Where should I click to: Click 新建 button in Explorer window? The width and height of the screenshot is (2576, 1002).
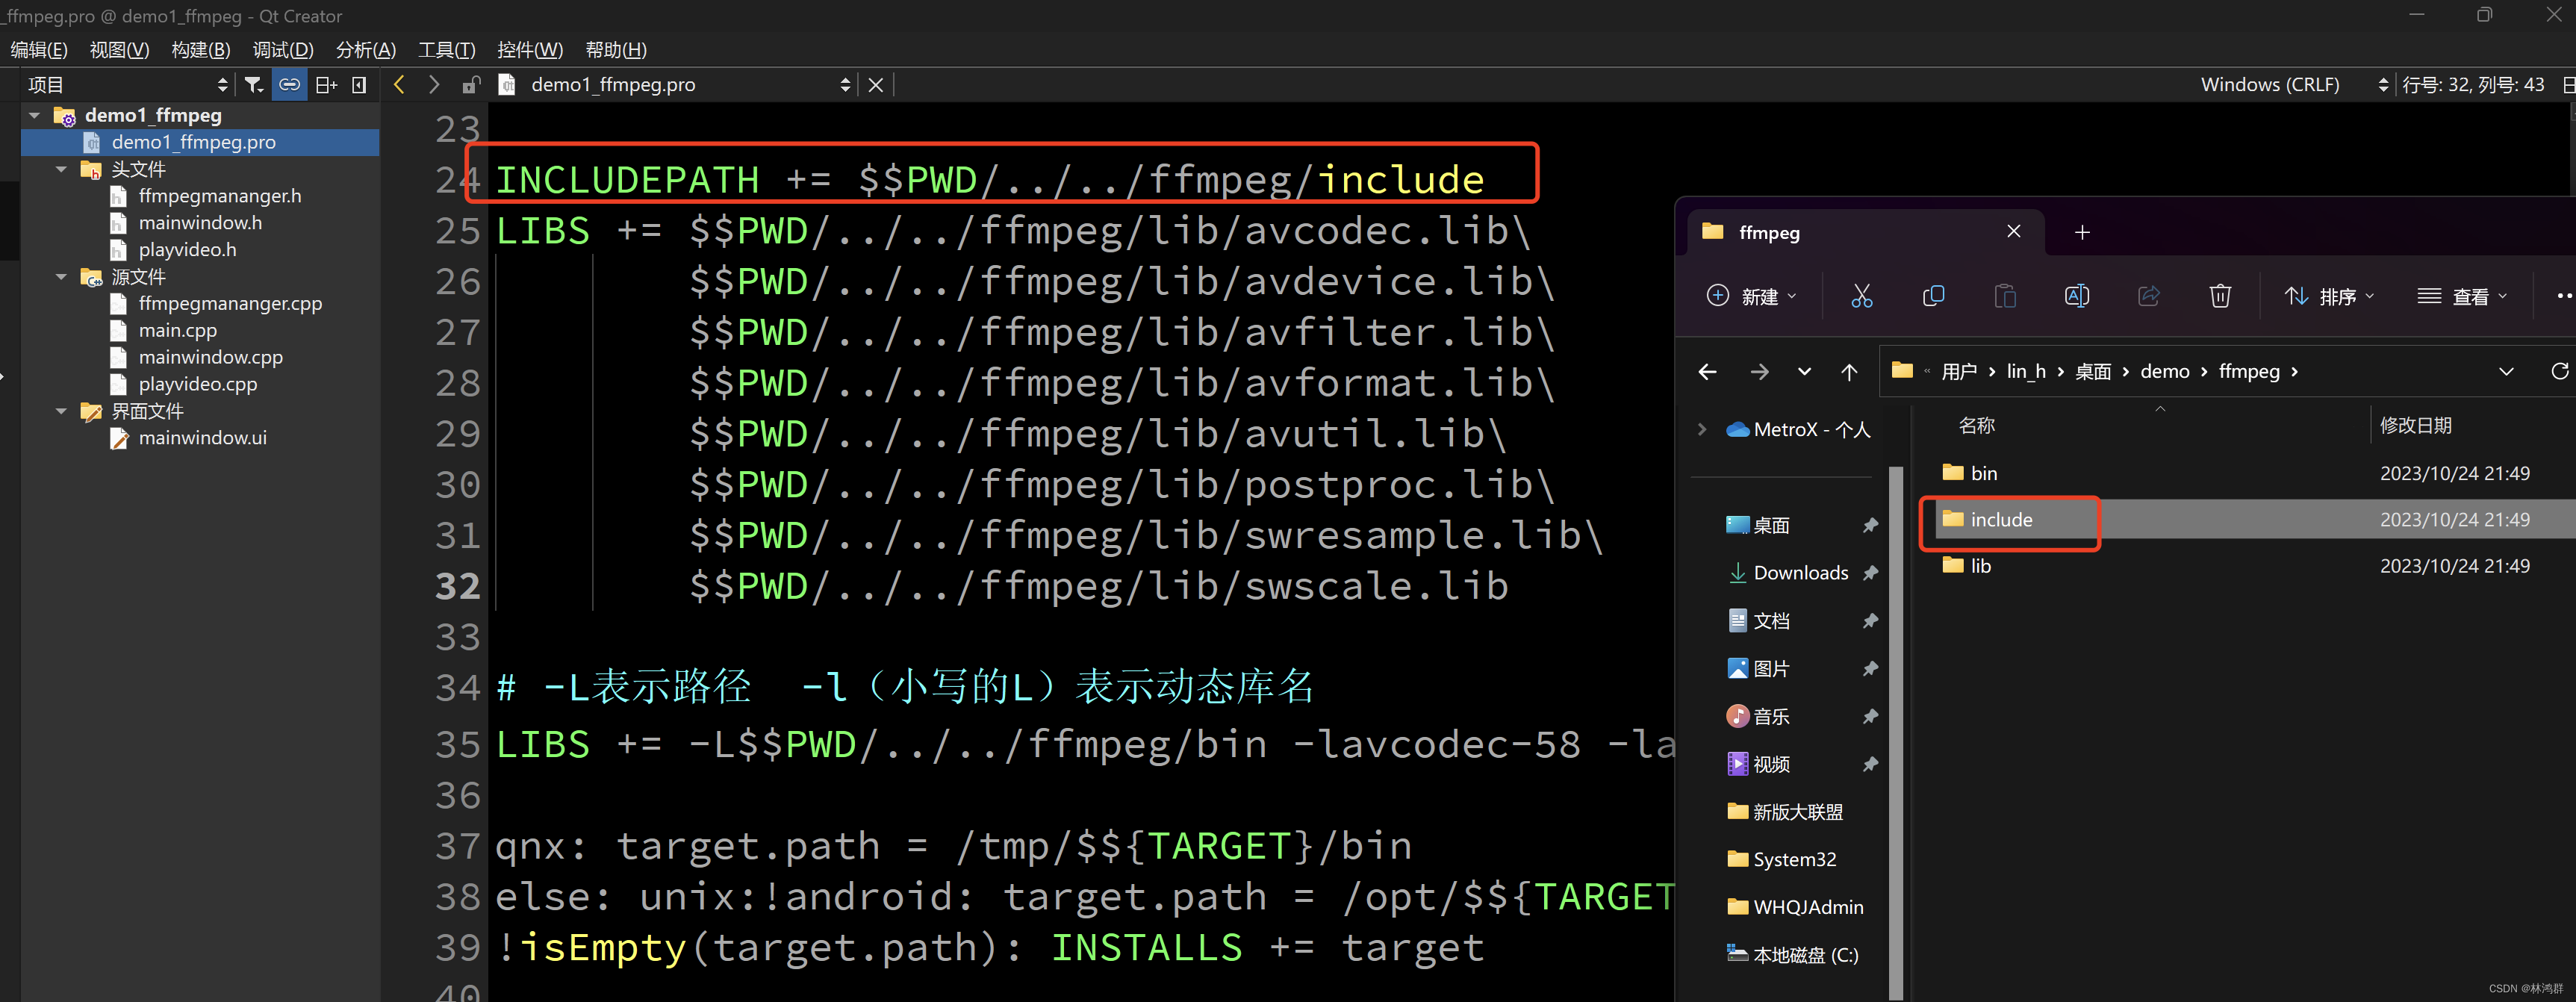tap(1752, 296)
